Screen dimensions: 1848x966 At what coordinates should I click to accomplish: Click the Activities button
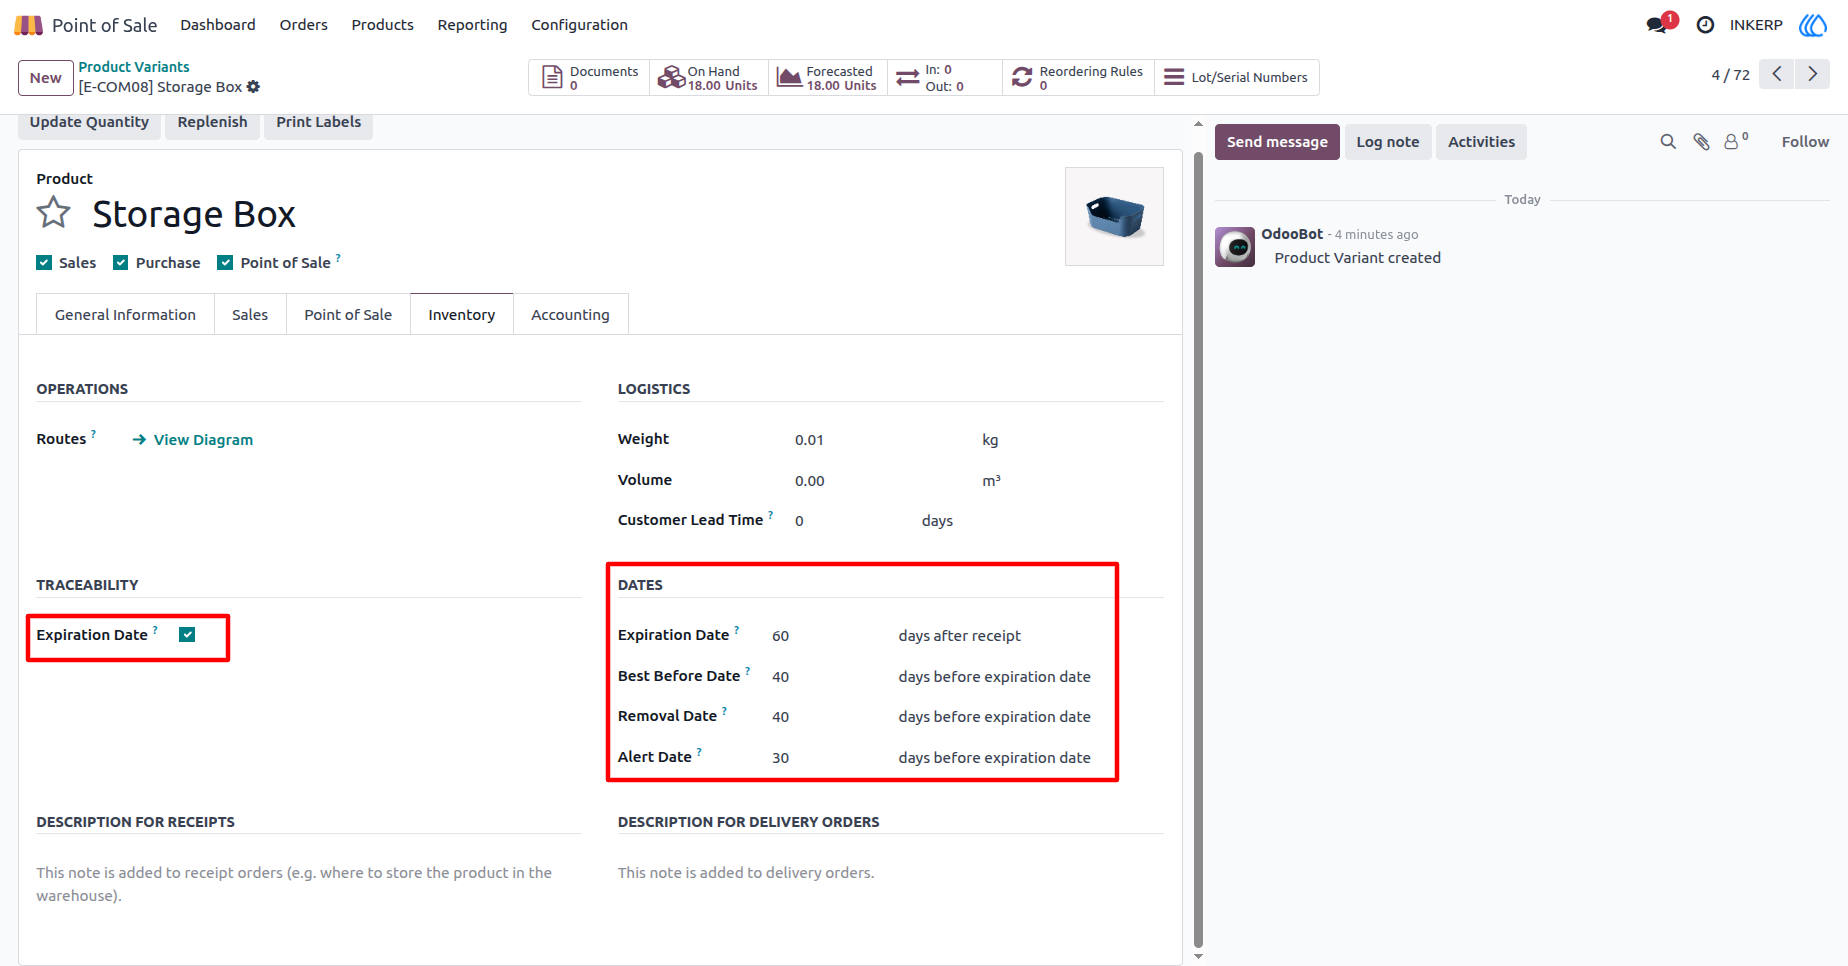[1481, 142]
